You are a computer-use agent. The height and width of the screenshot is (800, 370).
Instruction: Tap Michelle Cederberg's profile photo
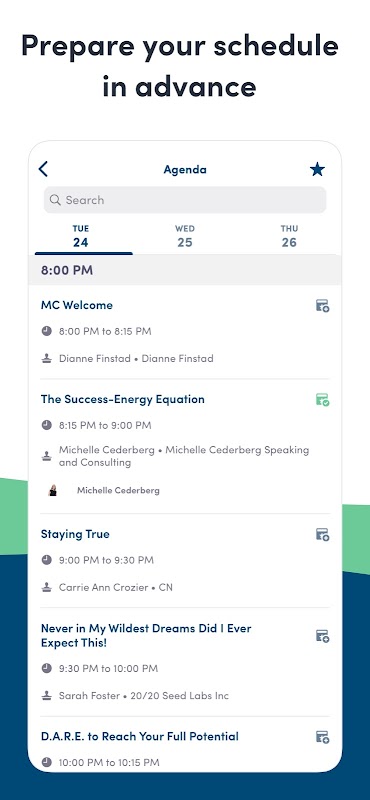53,490
